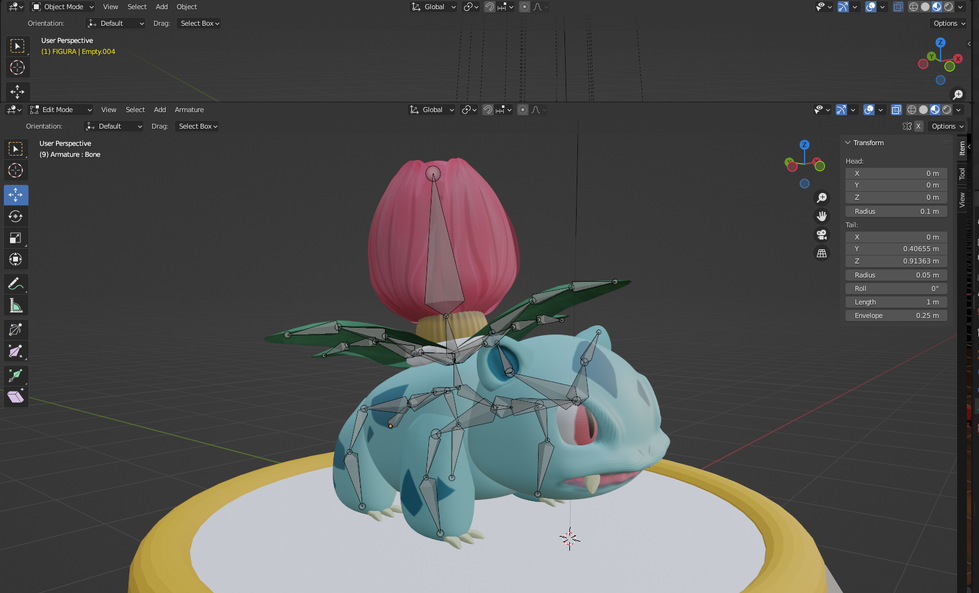Open Add menu in lower viewport

(x=160, y=110)
